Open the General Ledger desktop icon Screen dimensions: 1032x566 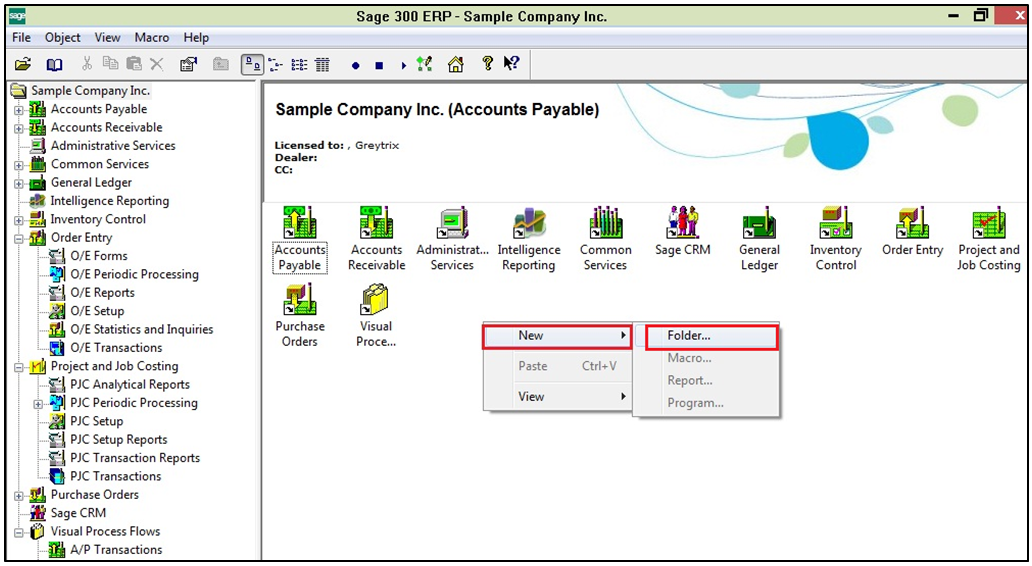[x=759, y=240]
